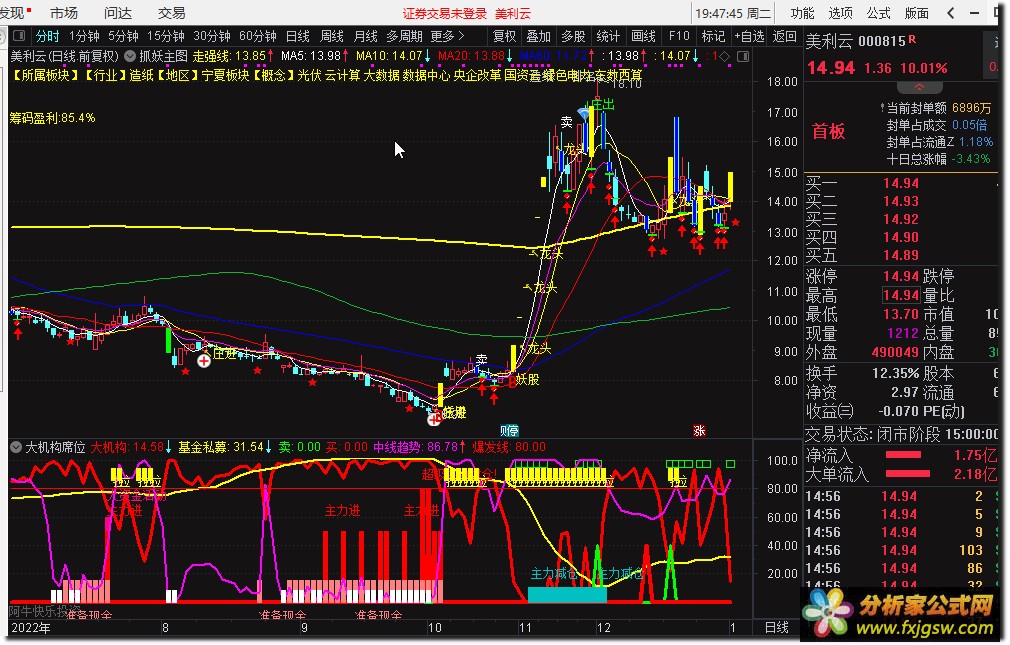The height and width of the screenshot is (645, 1010).
Task: Click the 换手 value 12.35%
Action: 895,373
